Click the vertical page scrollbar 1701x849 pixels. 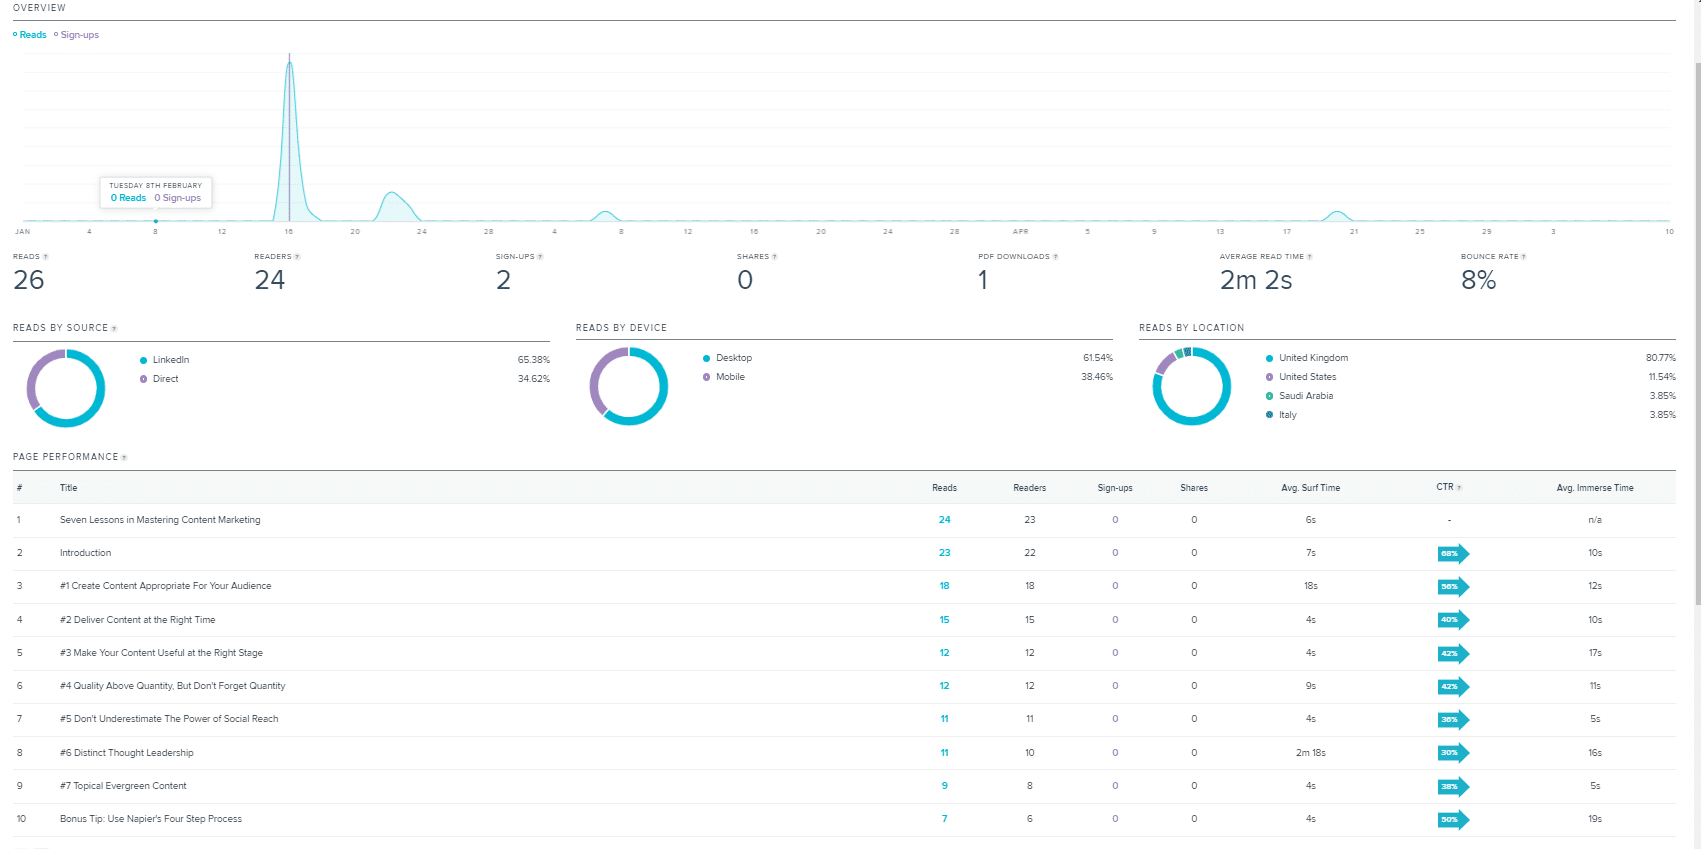point(1697,330)
